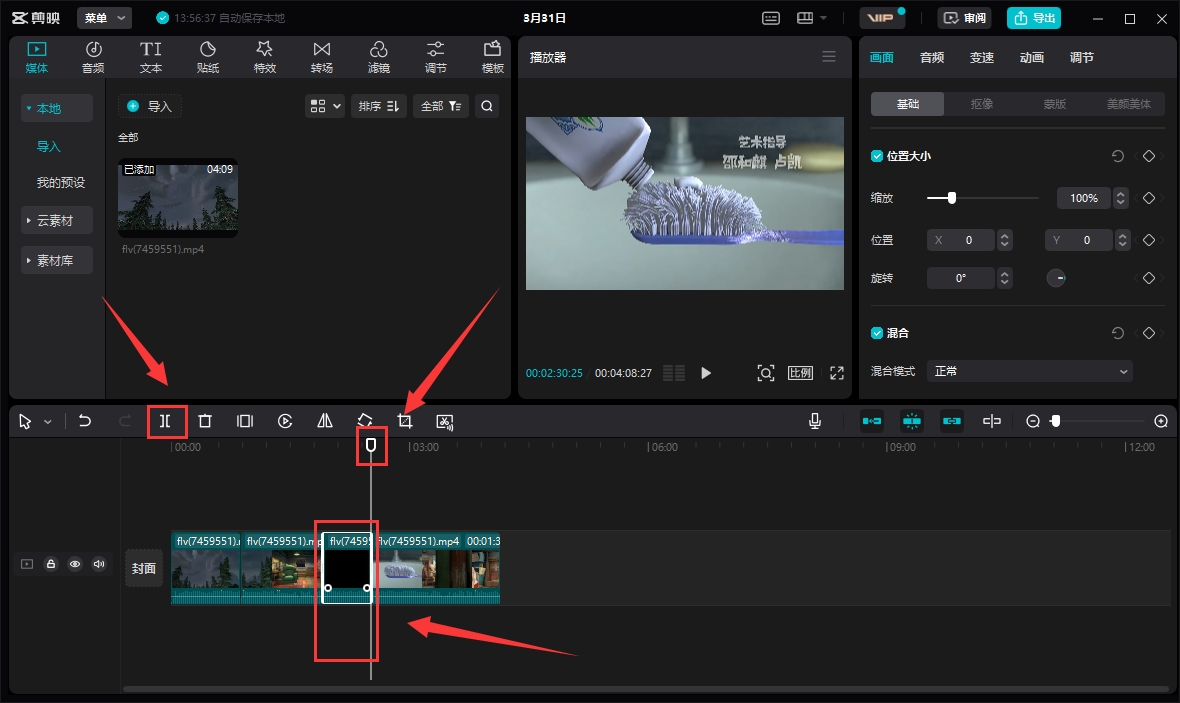1180x703 pixels.
Task: Open the 菜单 menu dropdown
Action: pos(105,17)
